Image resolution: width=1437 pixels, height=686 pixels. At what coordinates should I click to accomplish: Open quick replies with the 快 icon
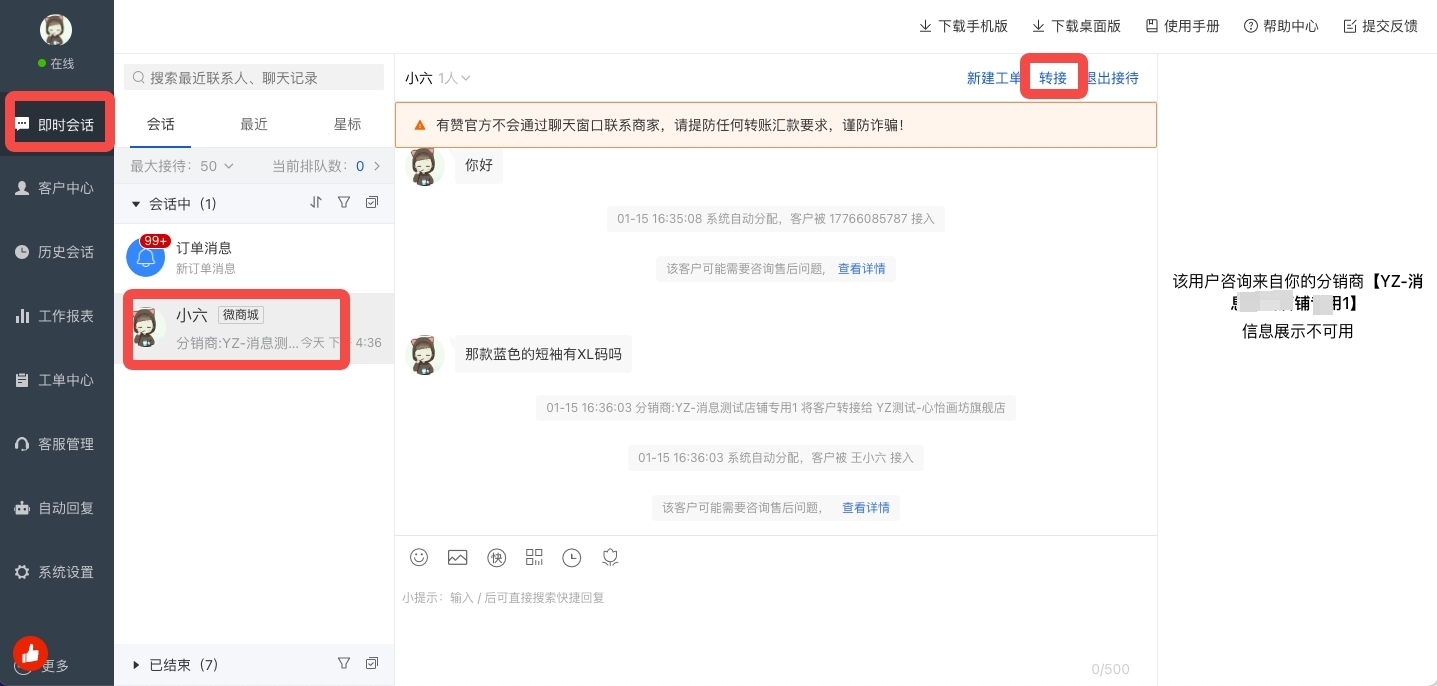496,557
